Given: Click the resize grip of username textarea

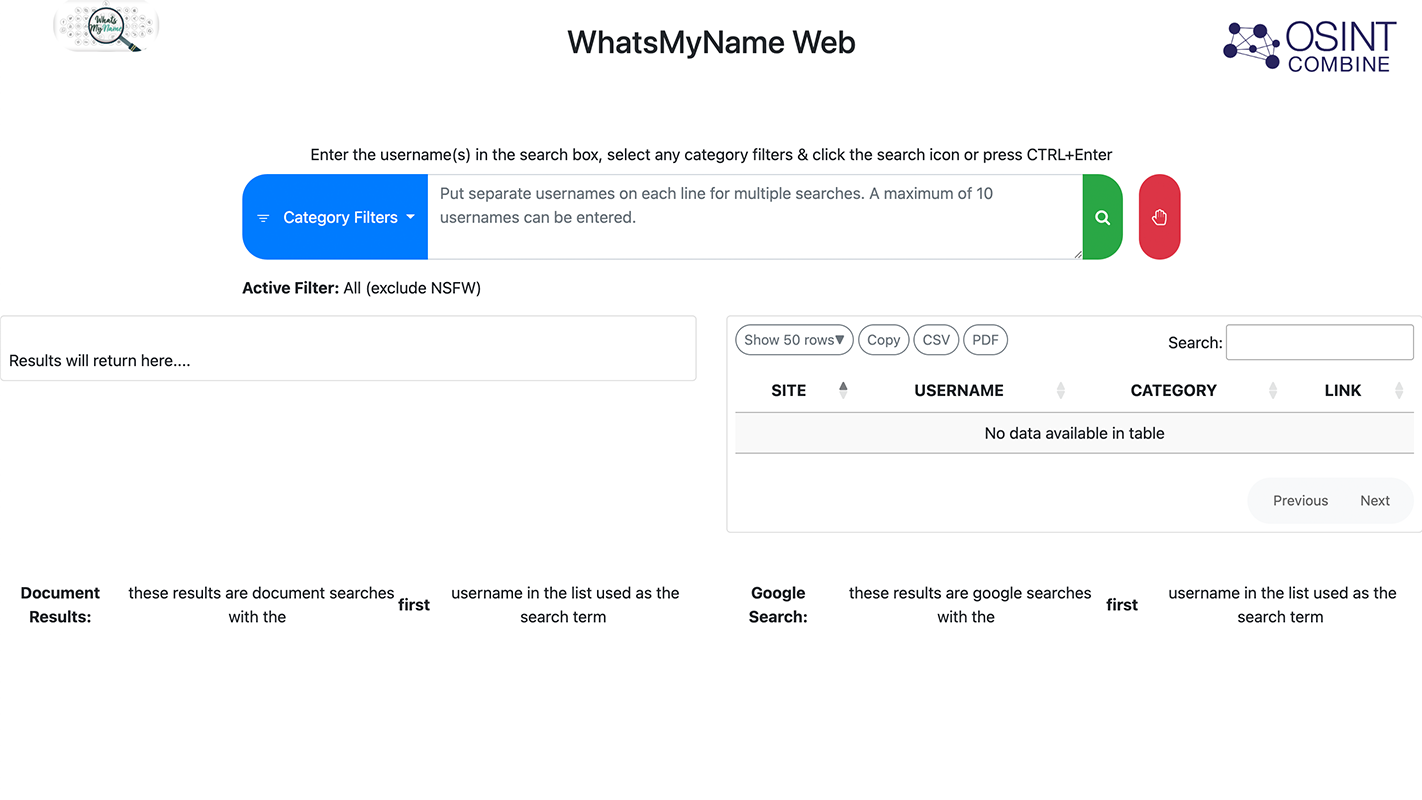Looking at the screenshot, I should 1077,254.
